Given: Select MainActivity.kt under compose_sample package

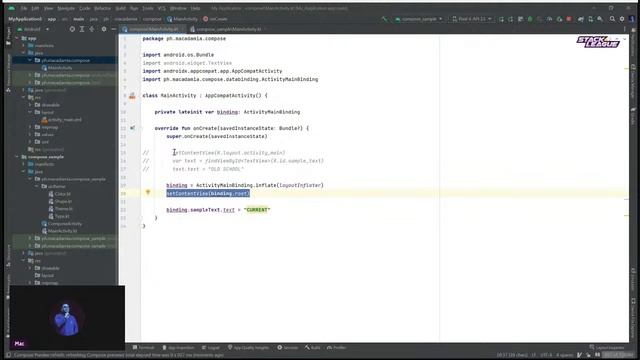Looking at the screenshot, I should tap(59, 231).
